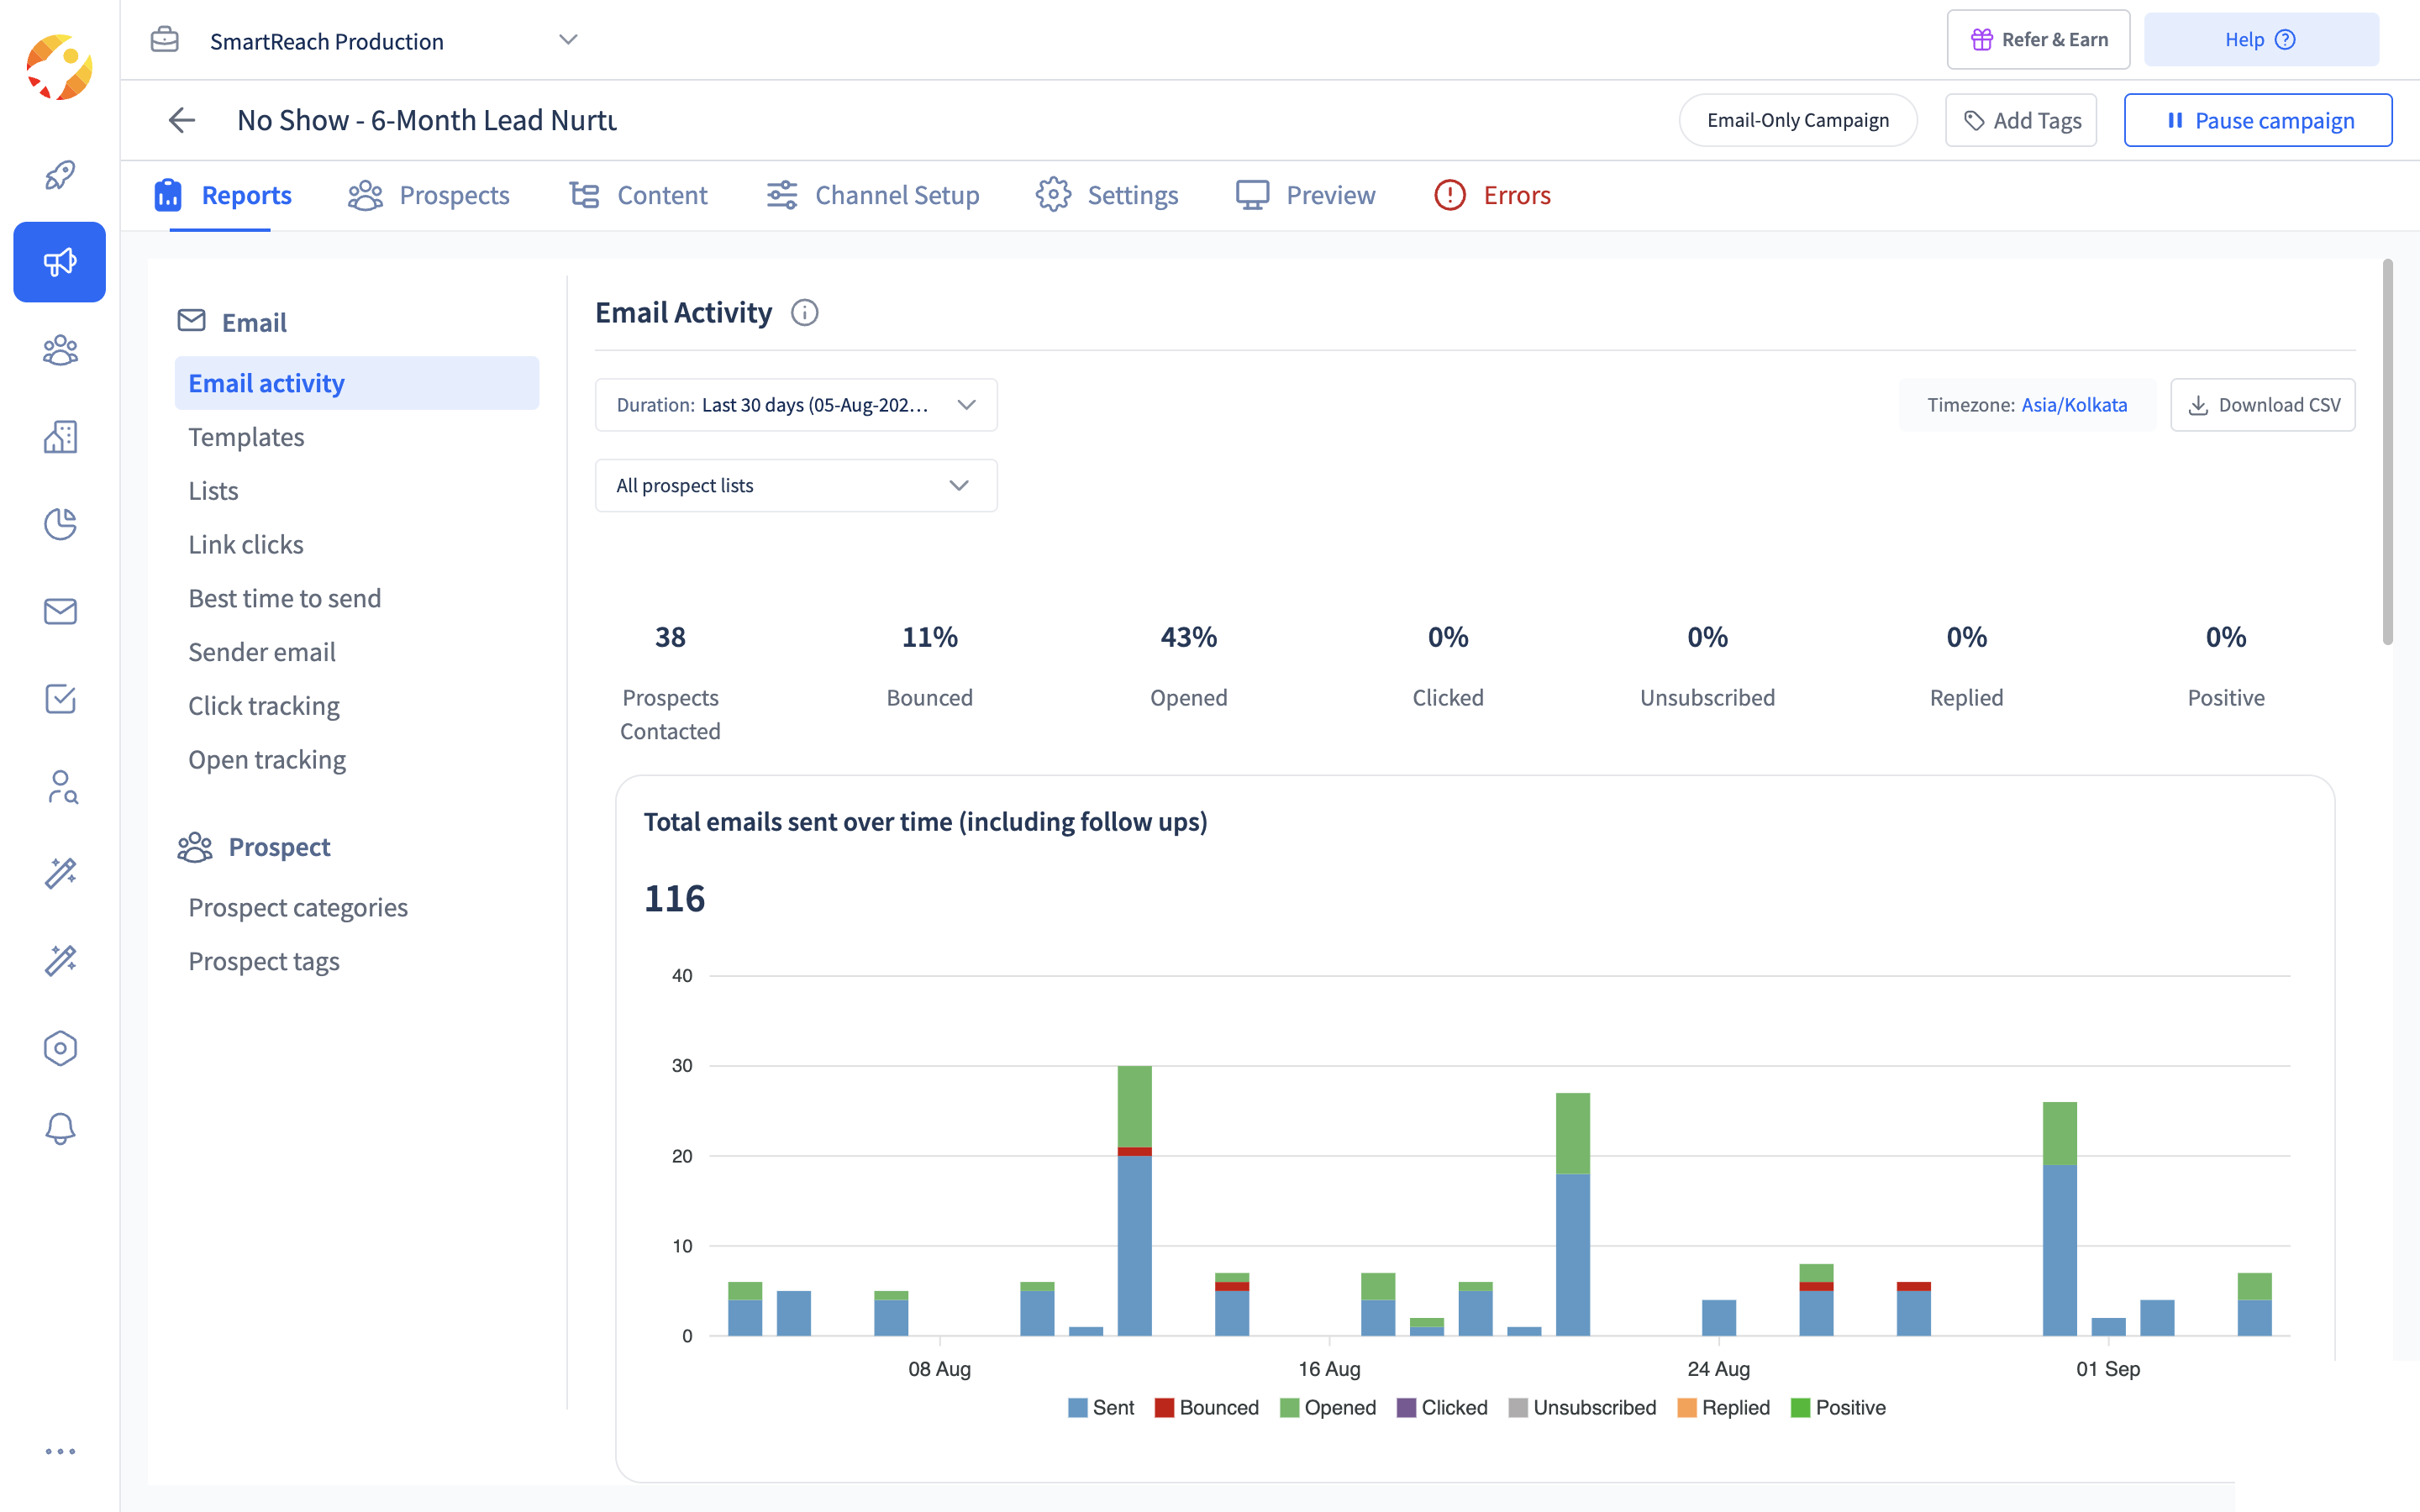This screenshot has width=2420, height=1512.
Task: Click the Help button
Action: pyautogui.click(x=2261, y=40)
